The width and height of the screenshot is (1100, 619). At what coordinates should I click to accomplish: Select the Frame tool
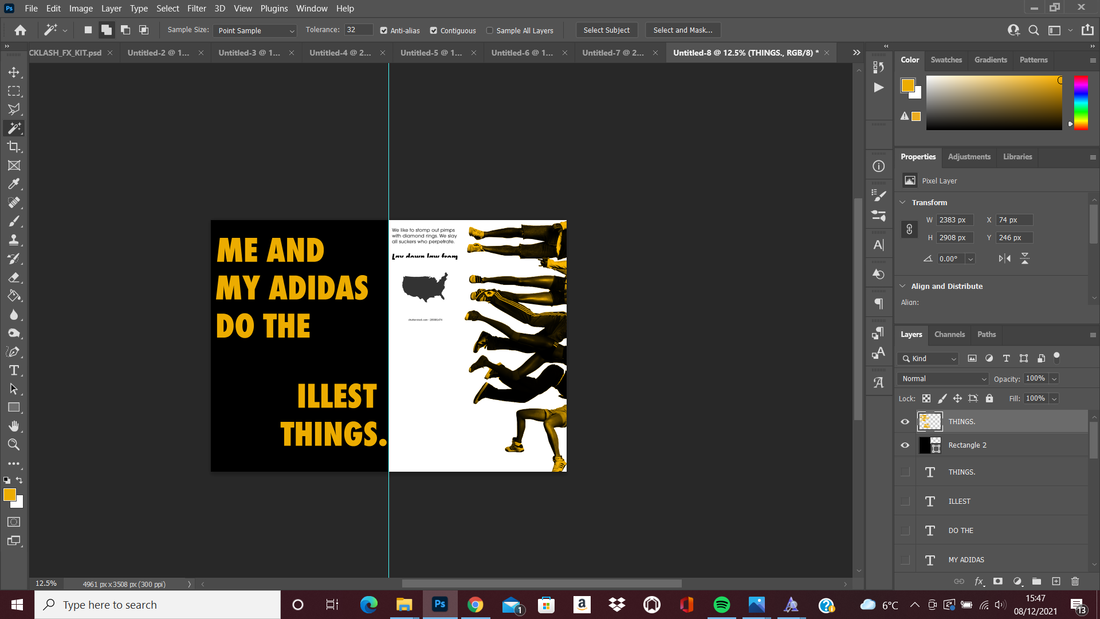click(14, 166)
